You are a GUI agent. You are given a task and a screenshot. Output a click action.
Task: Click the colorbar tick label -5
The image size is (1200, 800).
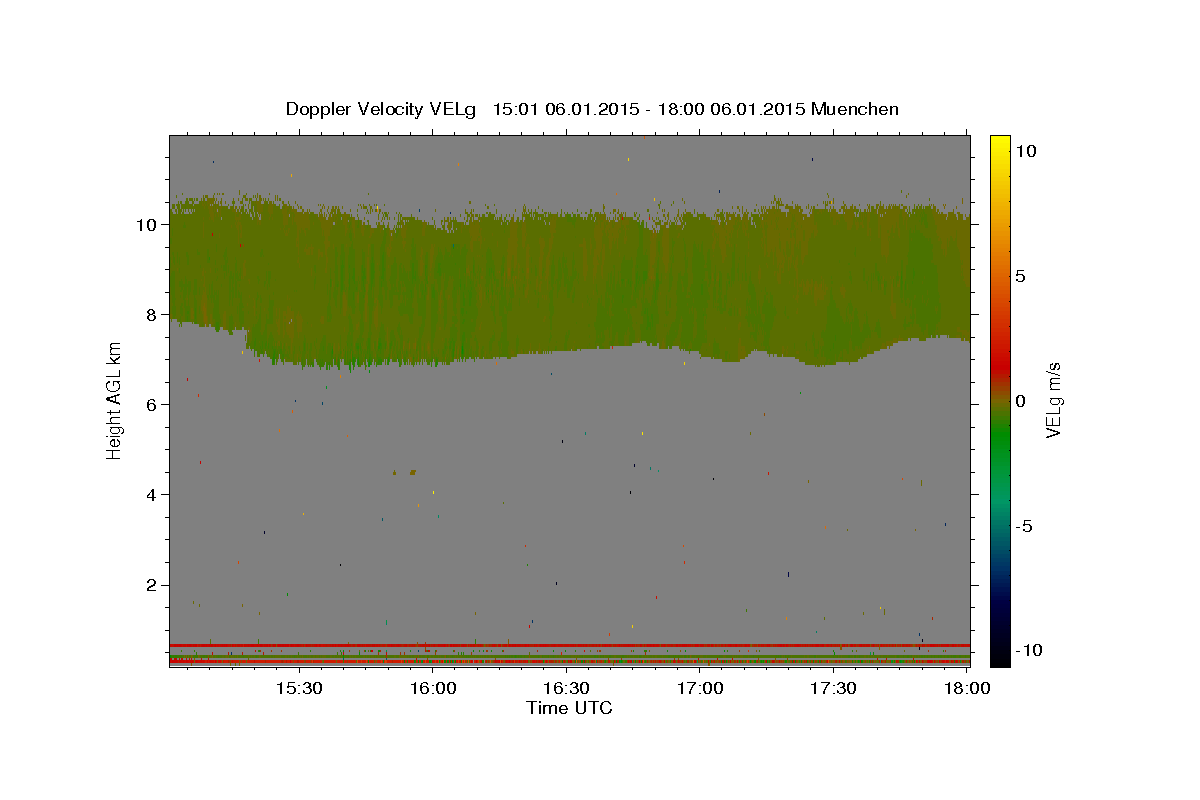(x=1024, y=526)
